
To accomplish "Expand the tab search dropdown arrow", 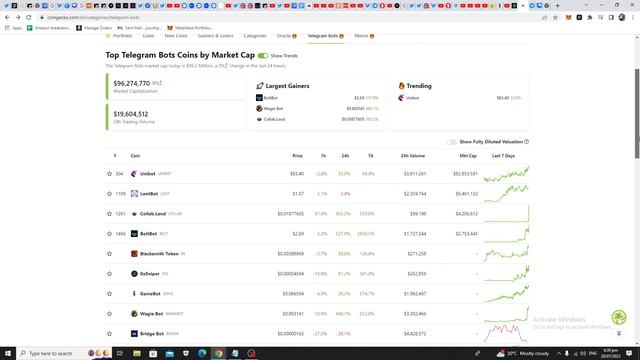I will tap(587, 5).
